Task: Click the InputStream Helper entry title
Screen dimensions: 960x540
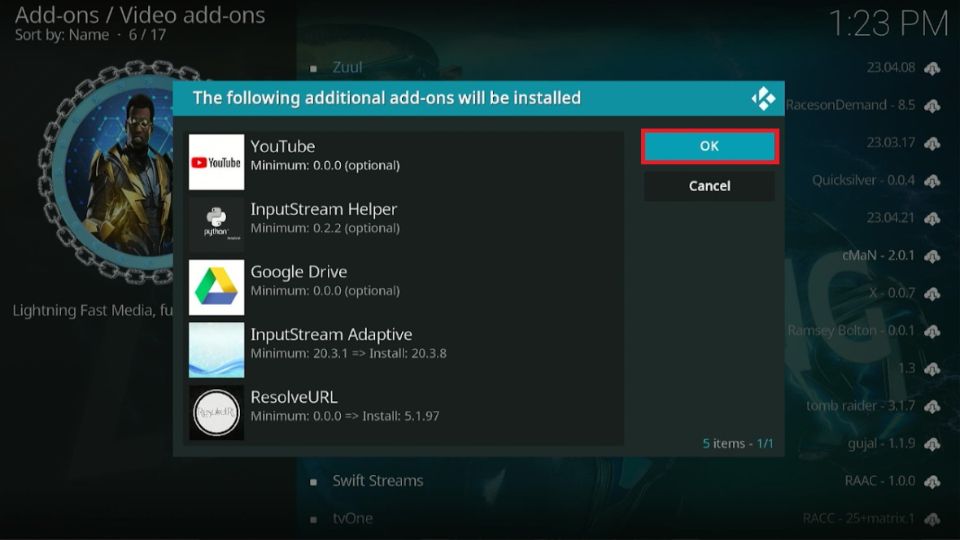Action: [x=324, y=209]
